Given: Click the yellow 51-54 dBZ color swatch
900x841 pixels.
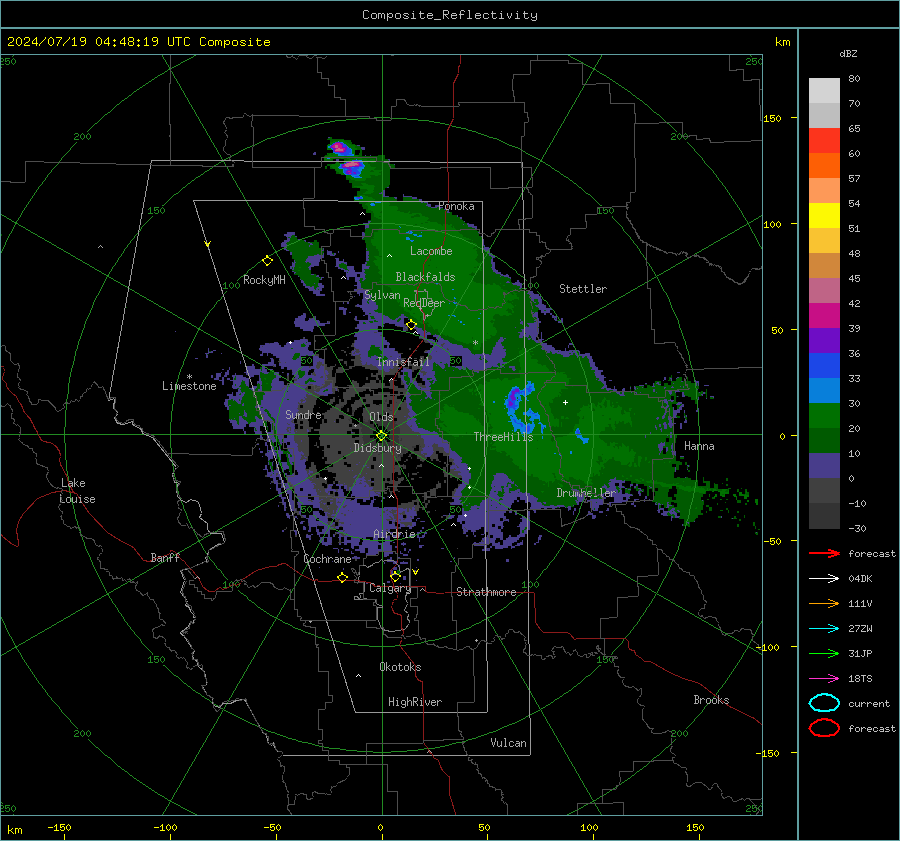Looking at the screenshot, I should coord(824,215).
